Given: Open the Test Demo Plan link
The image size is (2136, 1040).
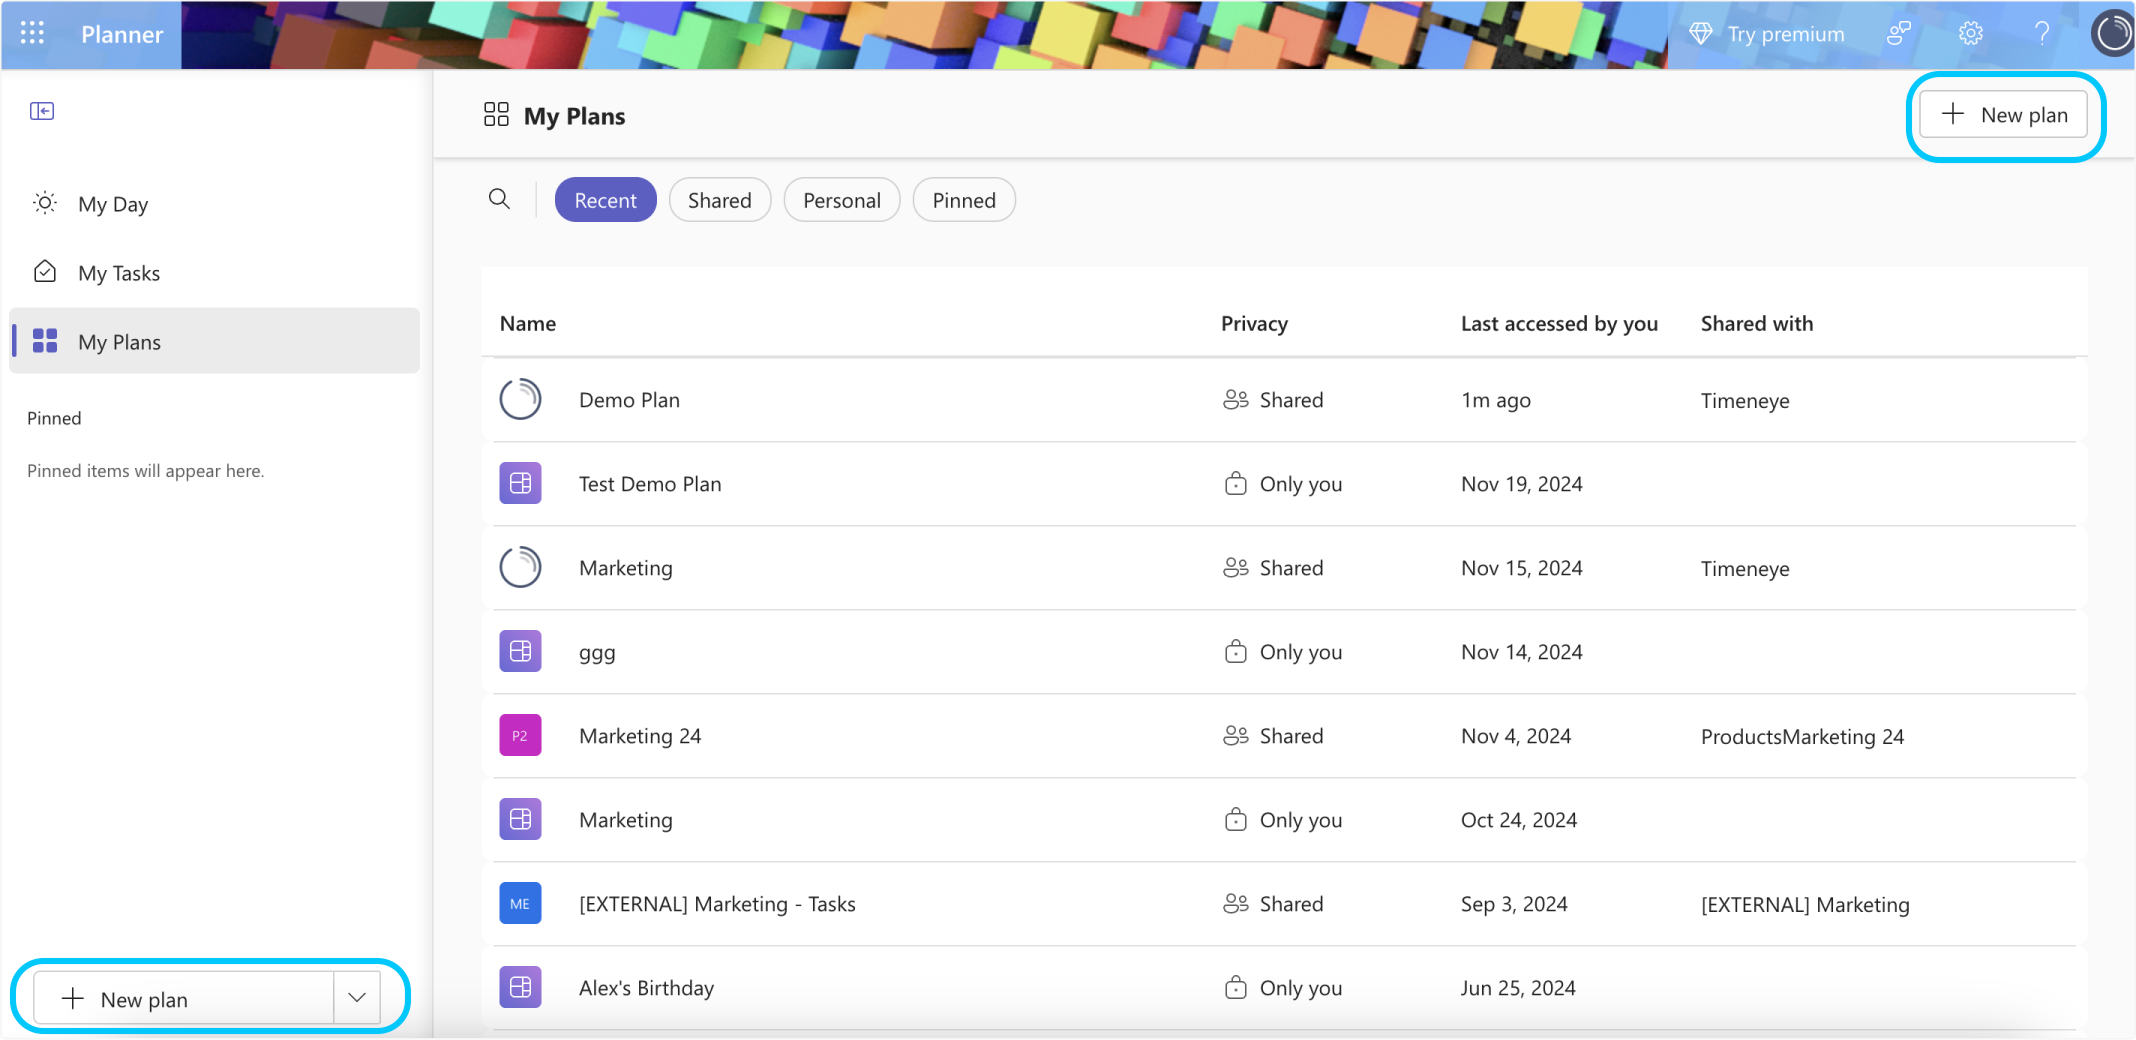Looking at the screenshot, I should 650,484.
